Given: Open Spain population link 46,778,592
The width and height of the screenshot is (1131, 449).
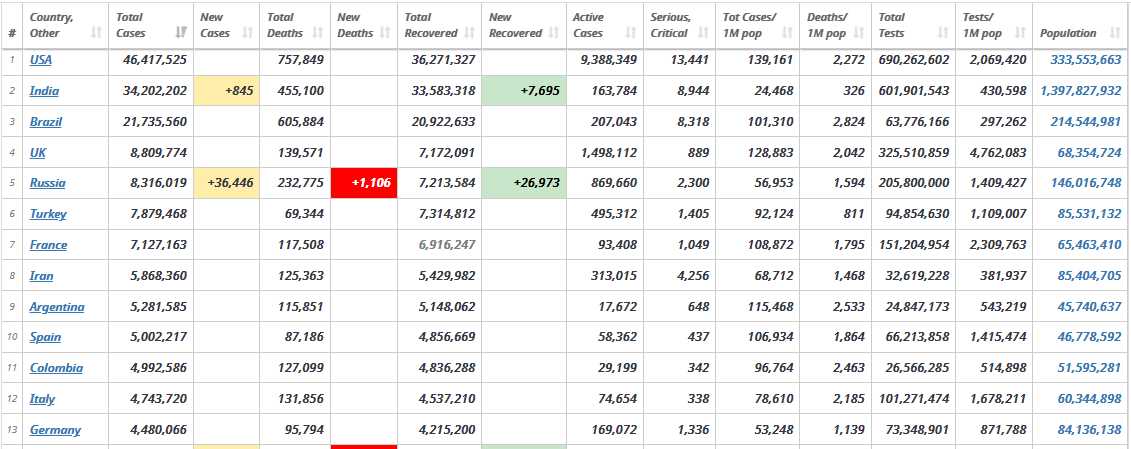Looking at the screenshot, I should coord(1089,337).
